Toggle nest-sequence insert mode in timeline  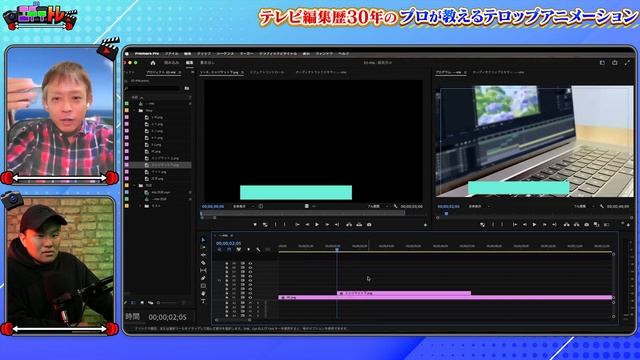[x=219, y=249]
